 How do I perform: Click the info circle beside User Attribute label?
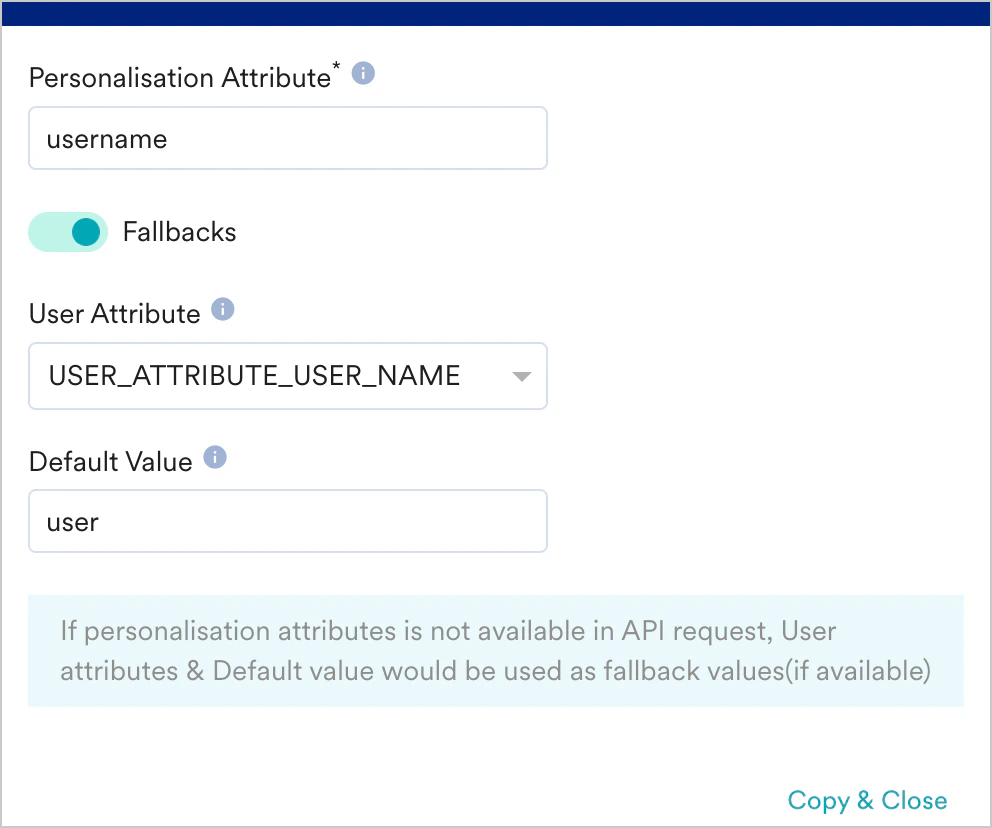(222, 310)
